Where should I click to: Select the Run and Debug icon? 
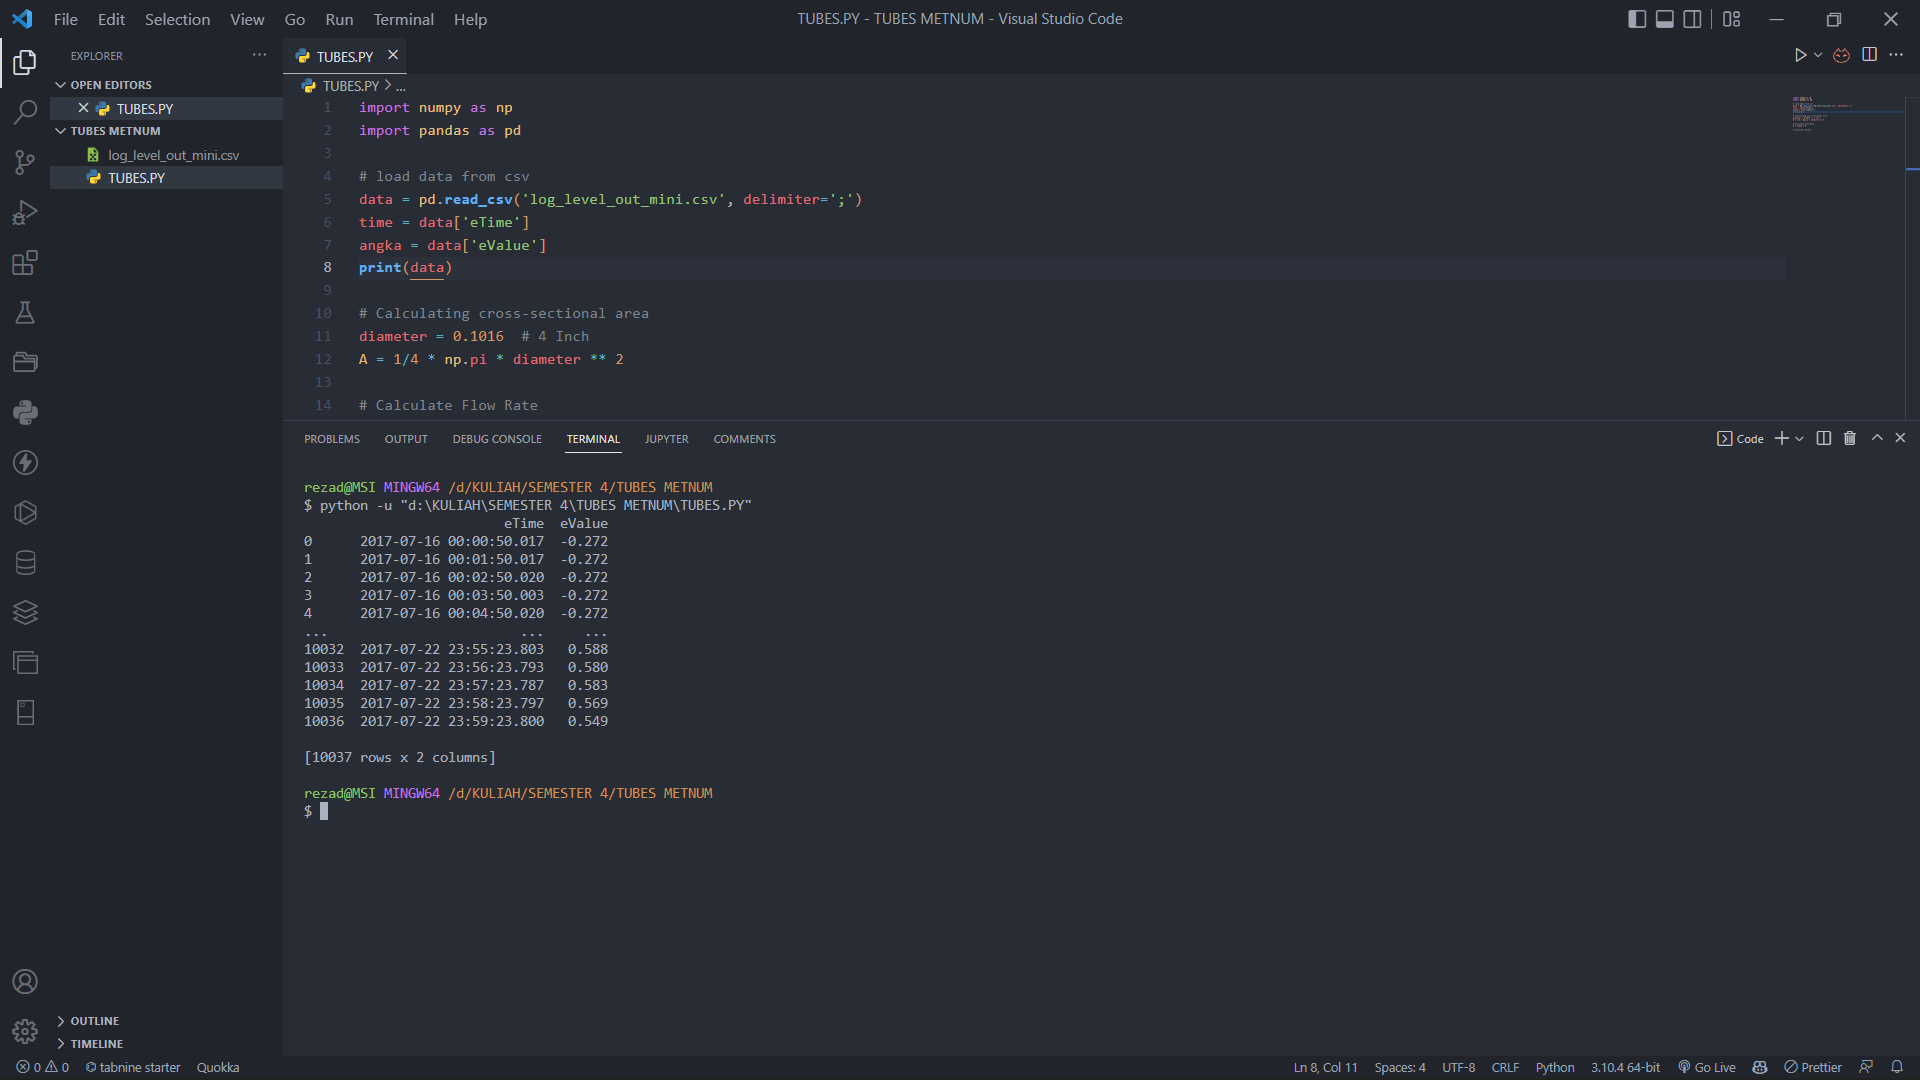(24, 212)
